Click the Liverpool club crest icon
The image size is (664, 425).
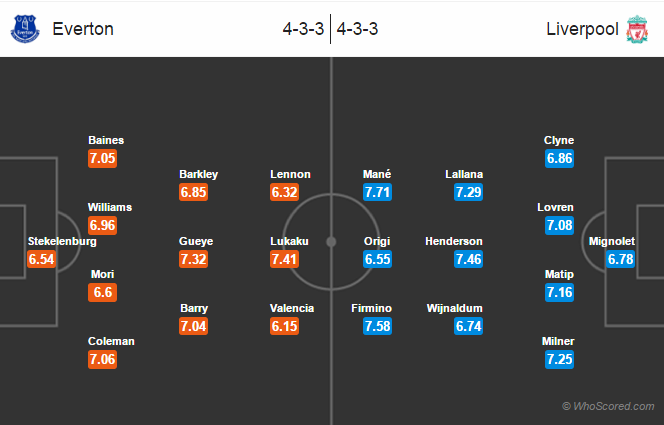(637, 29)
